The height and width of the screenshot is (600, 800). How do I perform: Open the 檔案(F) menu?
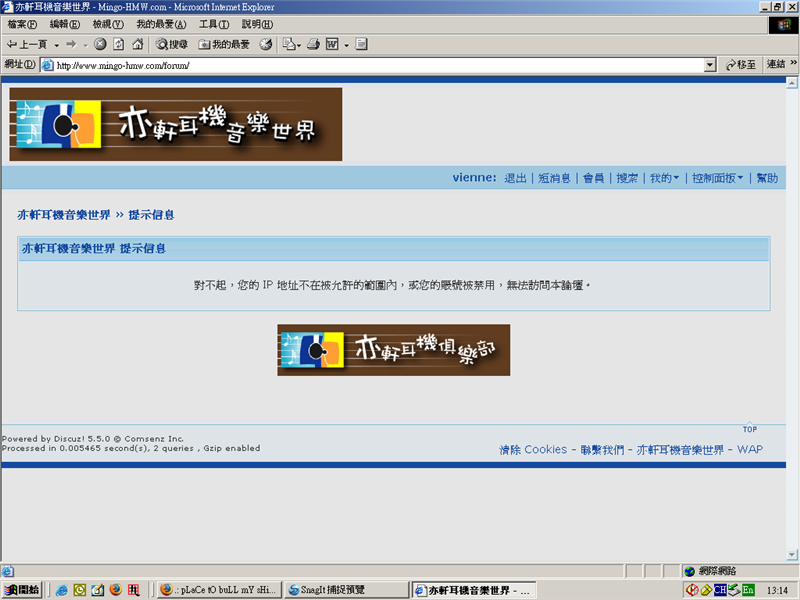coord(22,24)
